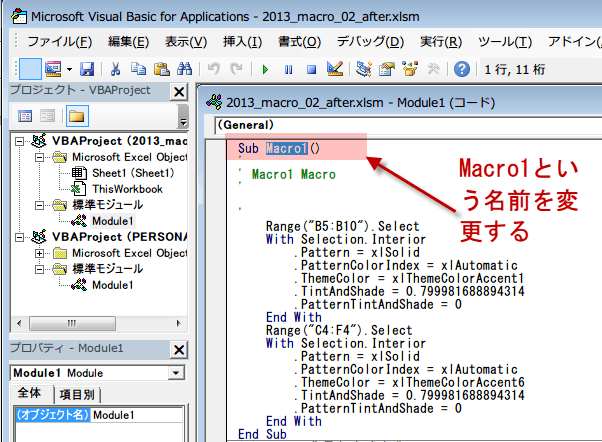Click the Copy icon in toolbar
The width and height of the screenshot is (602, 442).
[x=138, y=70]
